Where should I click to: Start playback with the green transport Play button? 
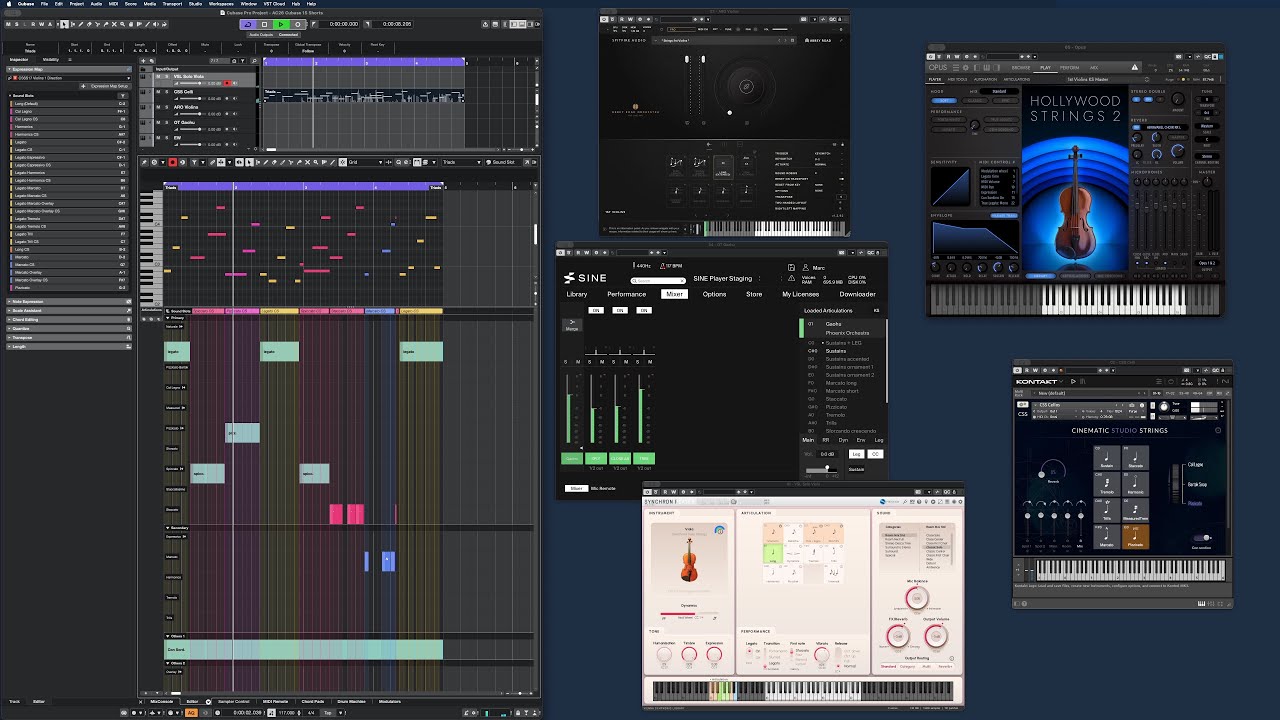pyautogui.click(x=281, y=24)
